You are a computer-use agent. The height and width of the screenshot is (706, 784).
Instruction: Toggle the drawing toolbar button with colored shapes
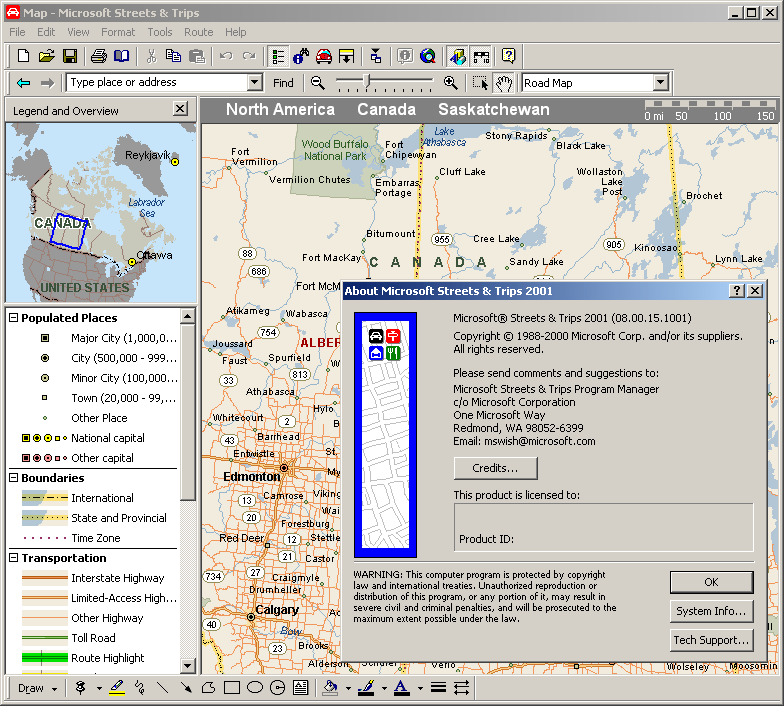[457, 56]
